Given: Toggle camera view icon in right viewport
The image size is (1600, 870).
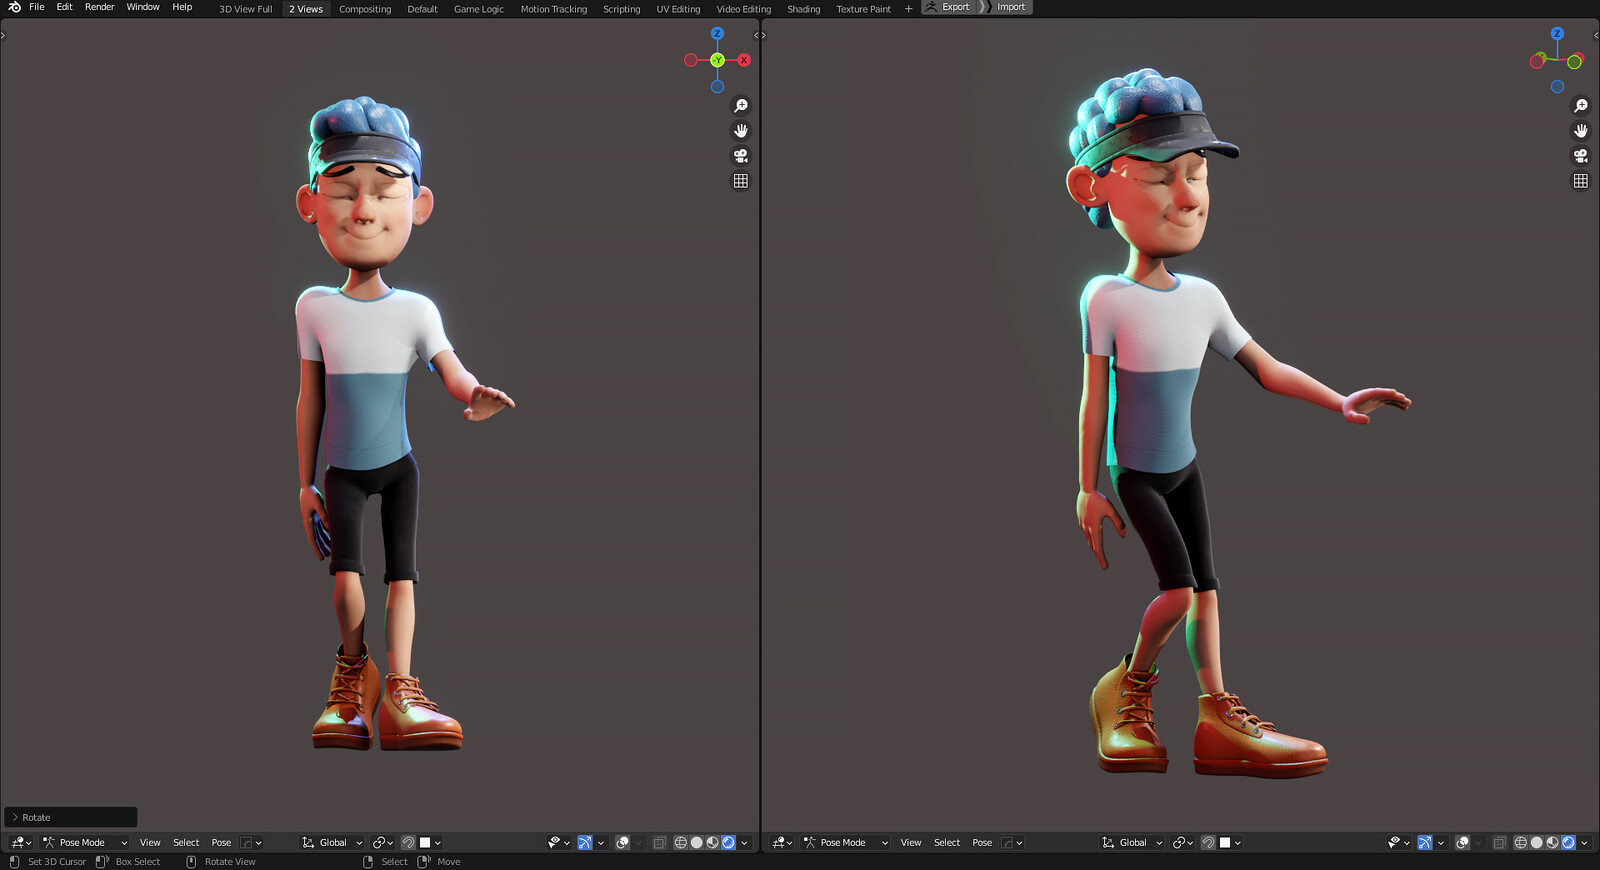Looking at the screenshot, I should [1581, 156].
